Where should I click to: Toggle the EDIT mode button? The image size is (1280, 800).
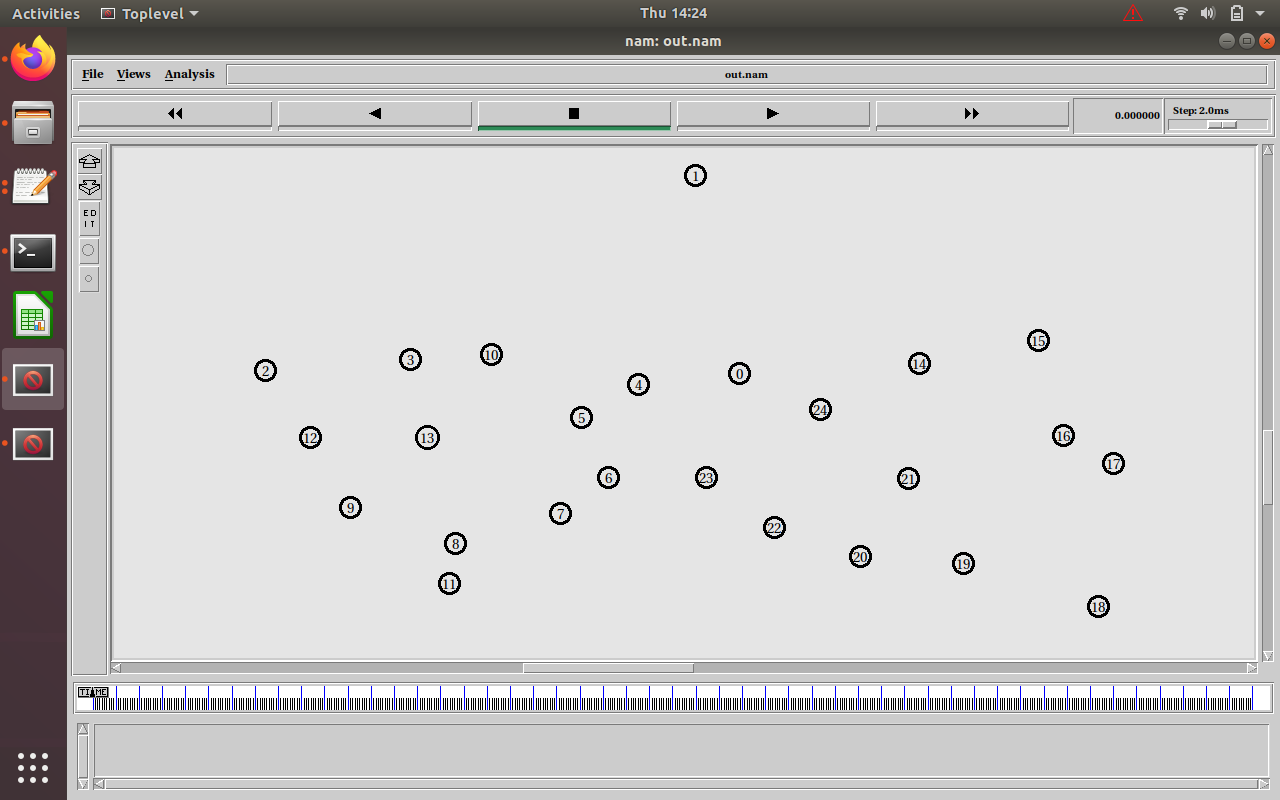pyautogui.click(x=89, y=219)
